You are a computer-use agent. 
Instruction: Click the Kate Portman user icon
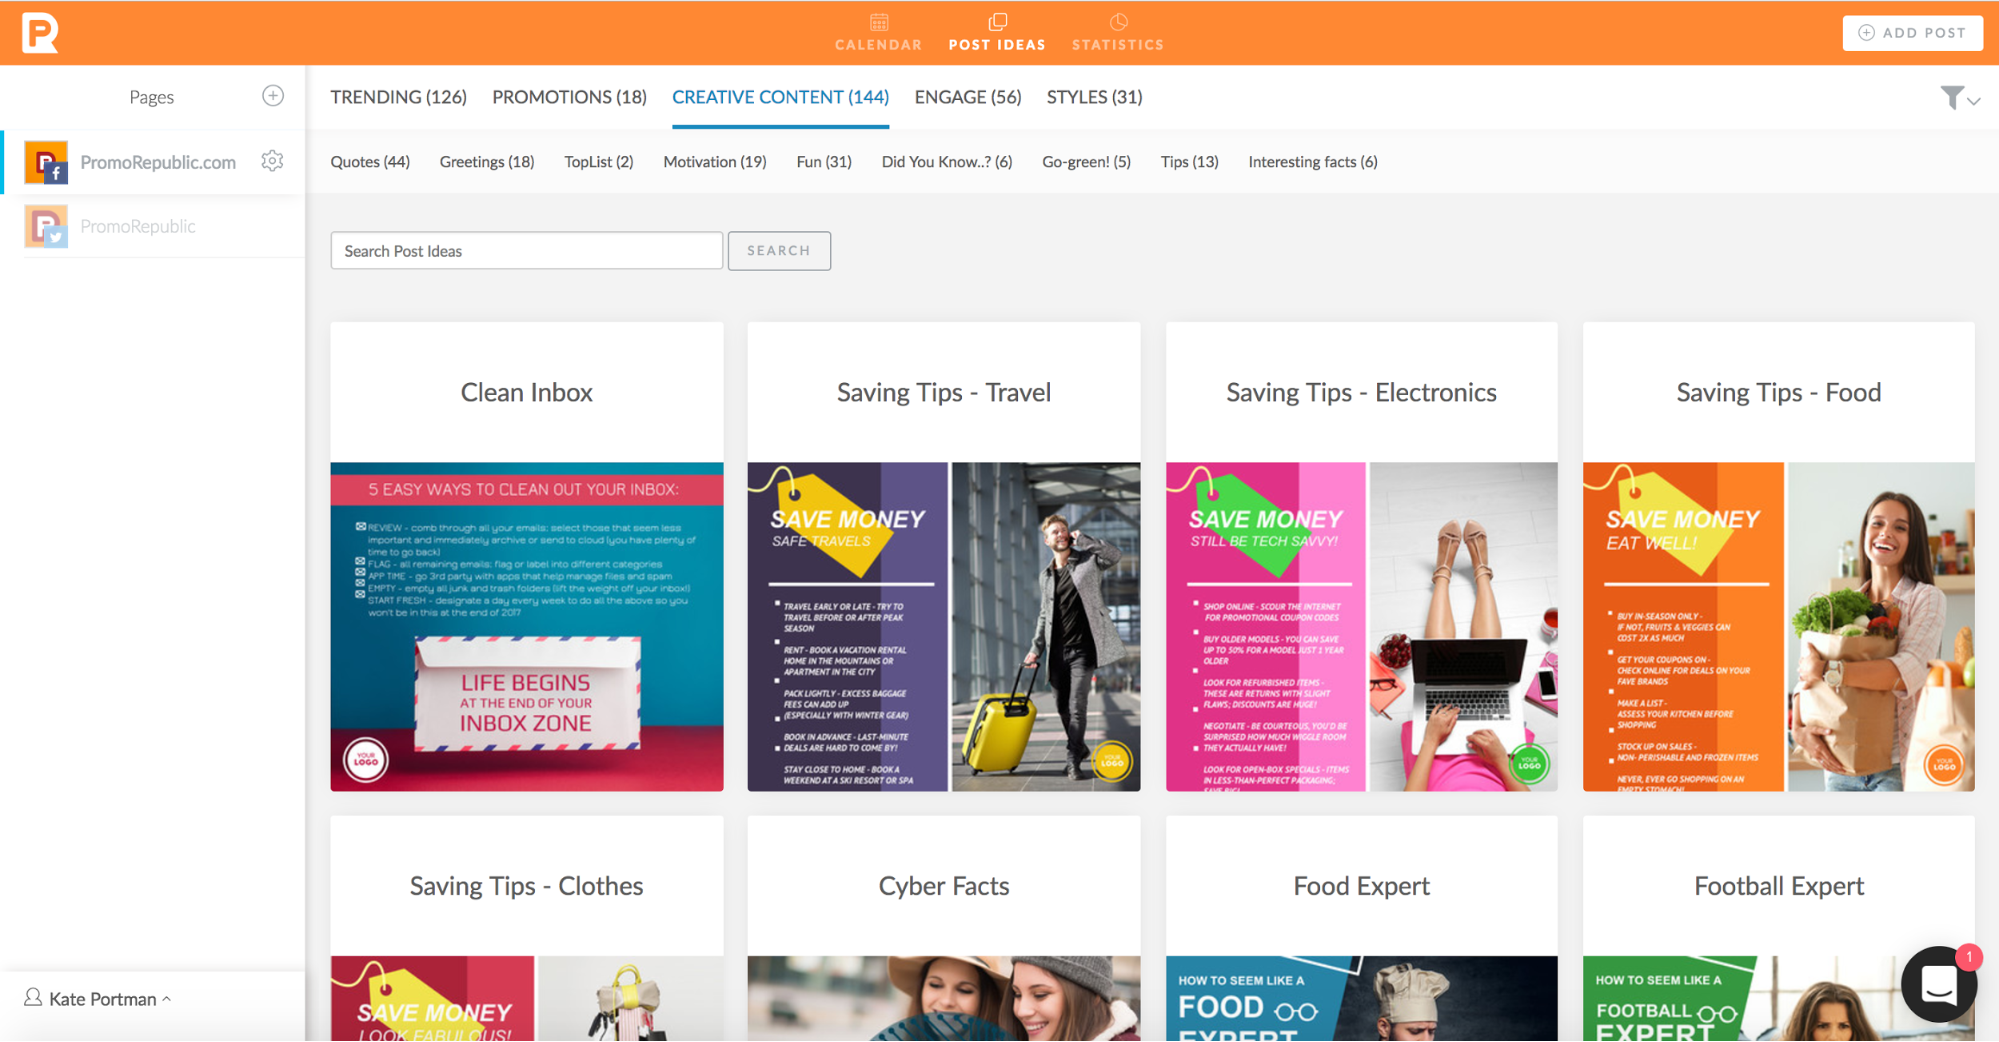(x=33, y=997)
